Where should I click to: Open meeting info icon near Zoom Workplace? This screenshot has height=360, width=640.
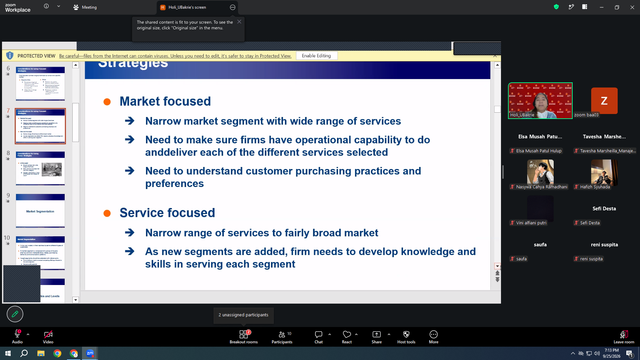tap(46, 7)
